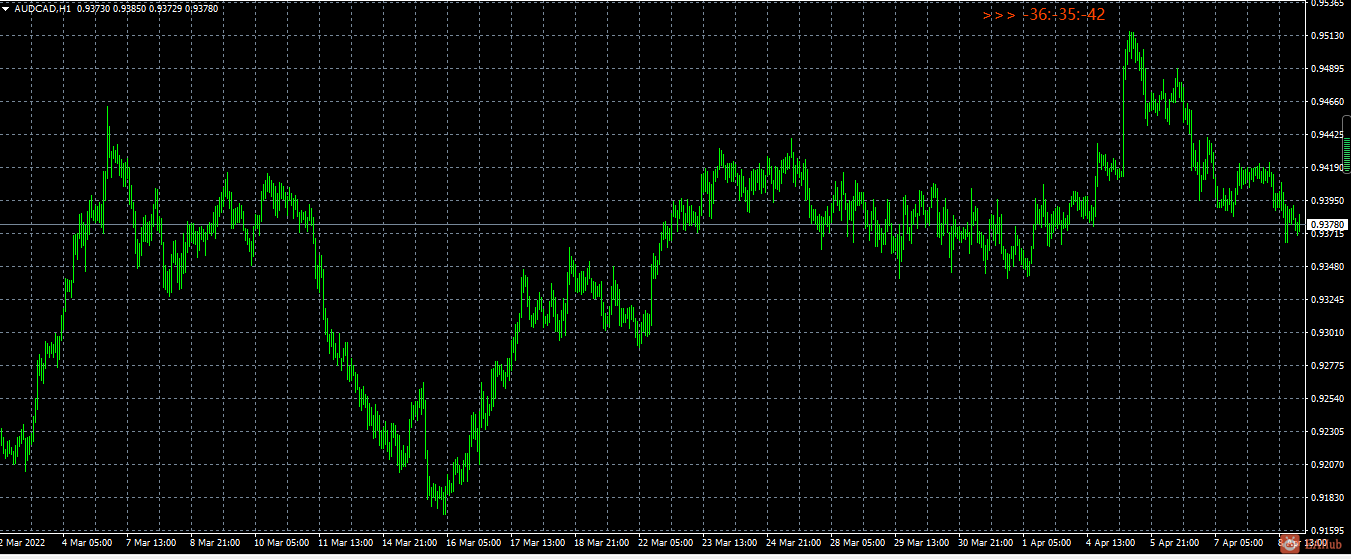The height and width of the screenshot is (559, 1351).
Task: Click the 2 Mar 2022 date label
Action: 24,543
